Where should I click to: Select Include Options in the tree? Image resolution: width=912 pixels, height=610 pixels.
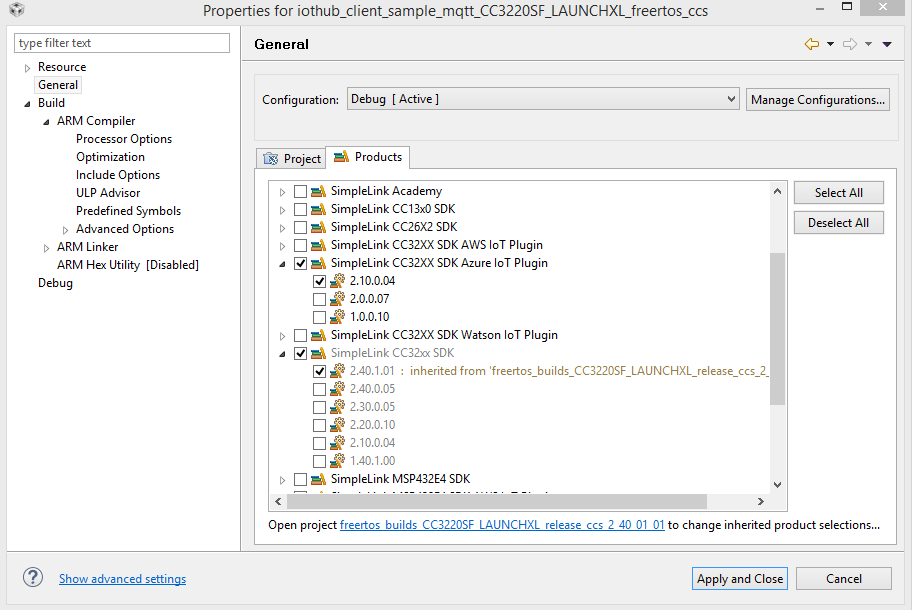coord(117,175)
